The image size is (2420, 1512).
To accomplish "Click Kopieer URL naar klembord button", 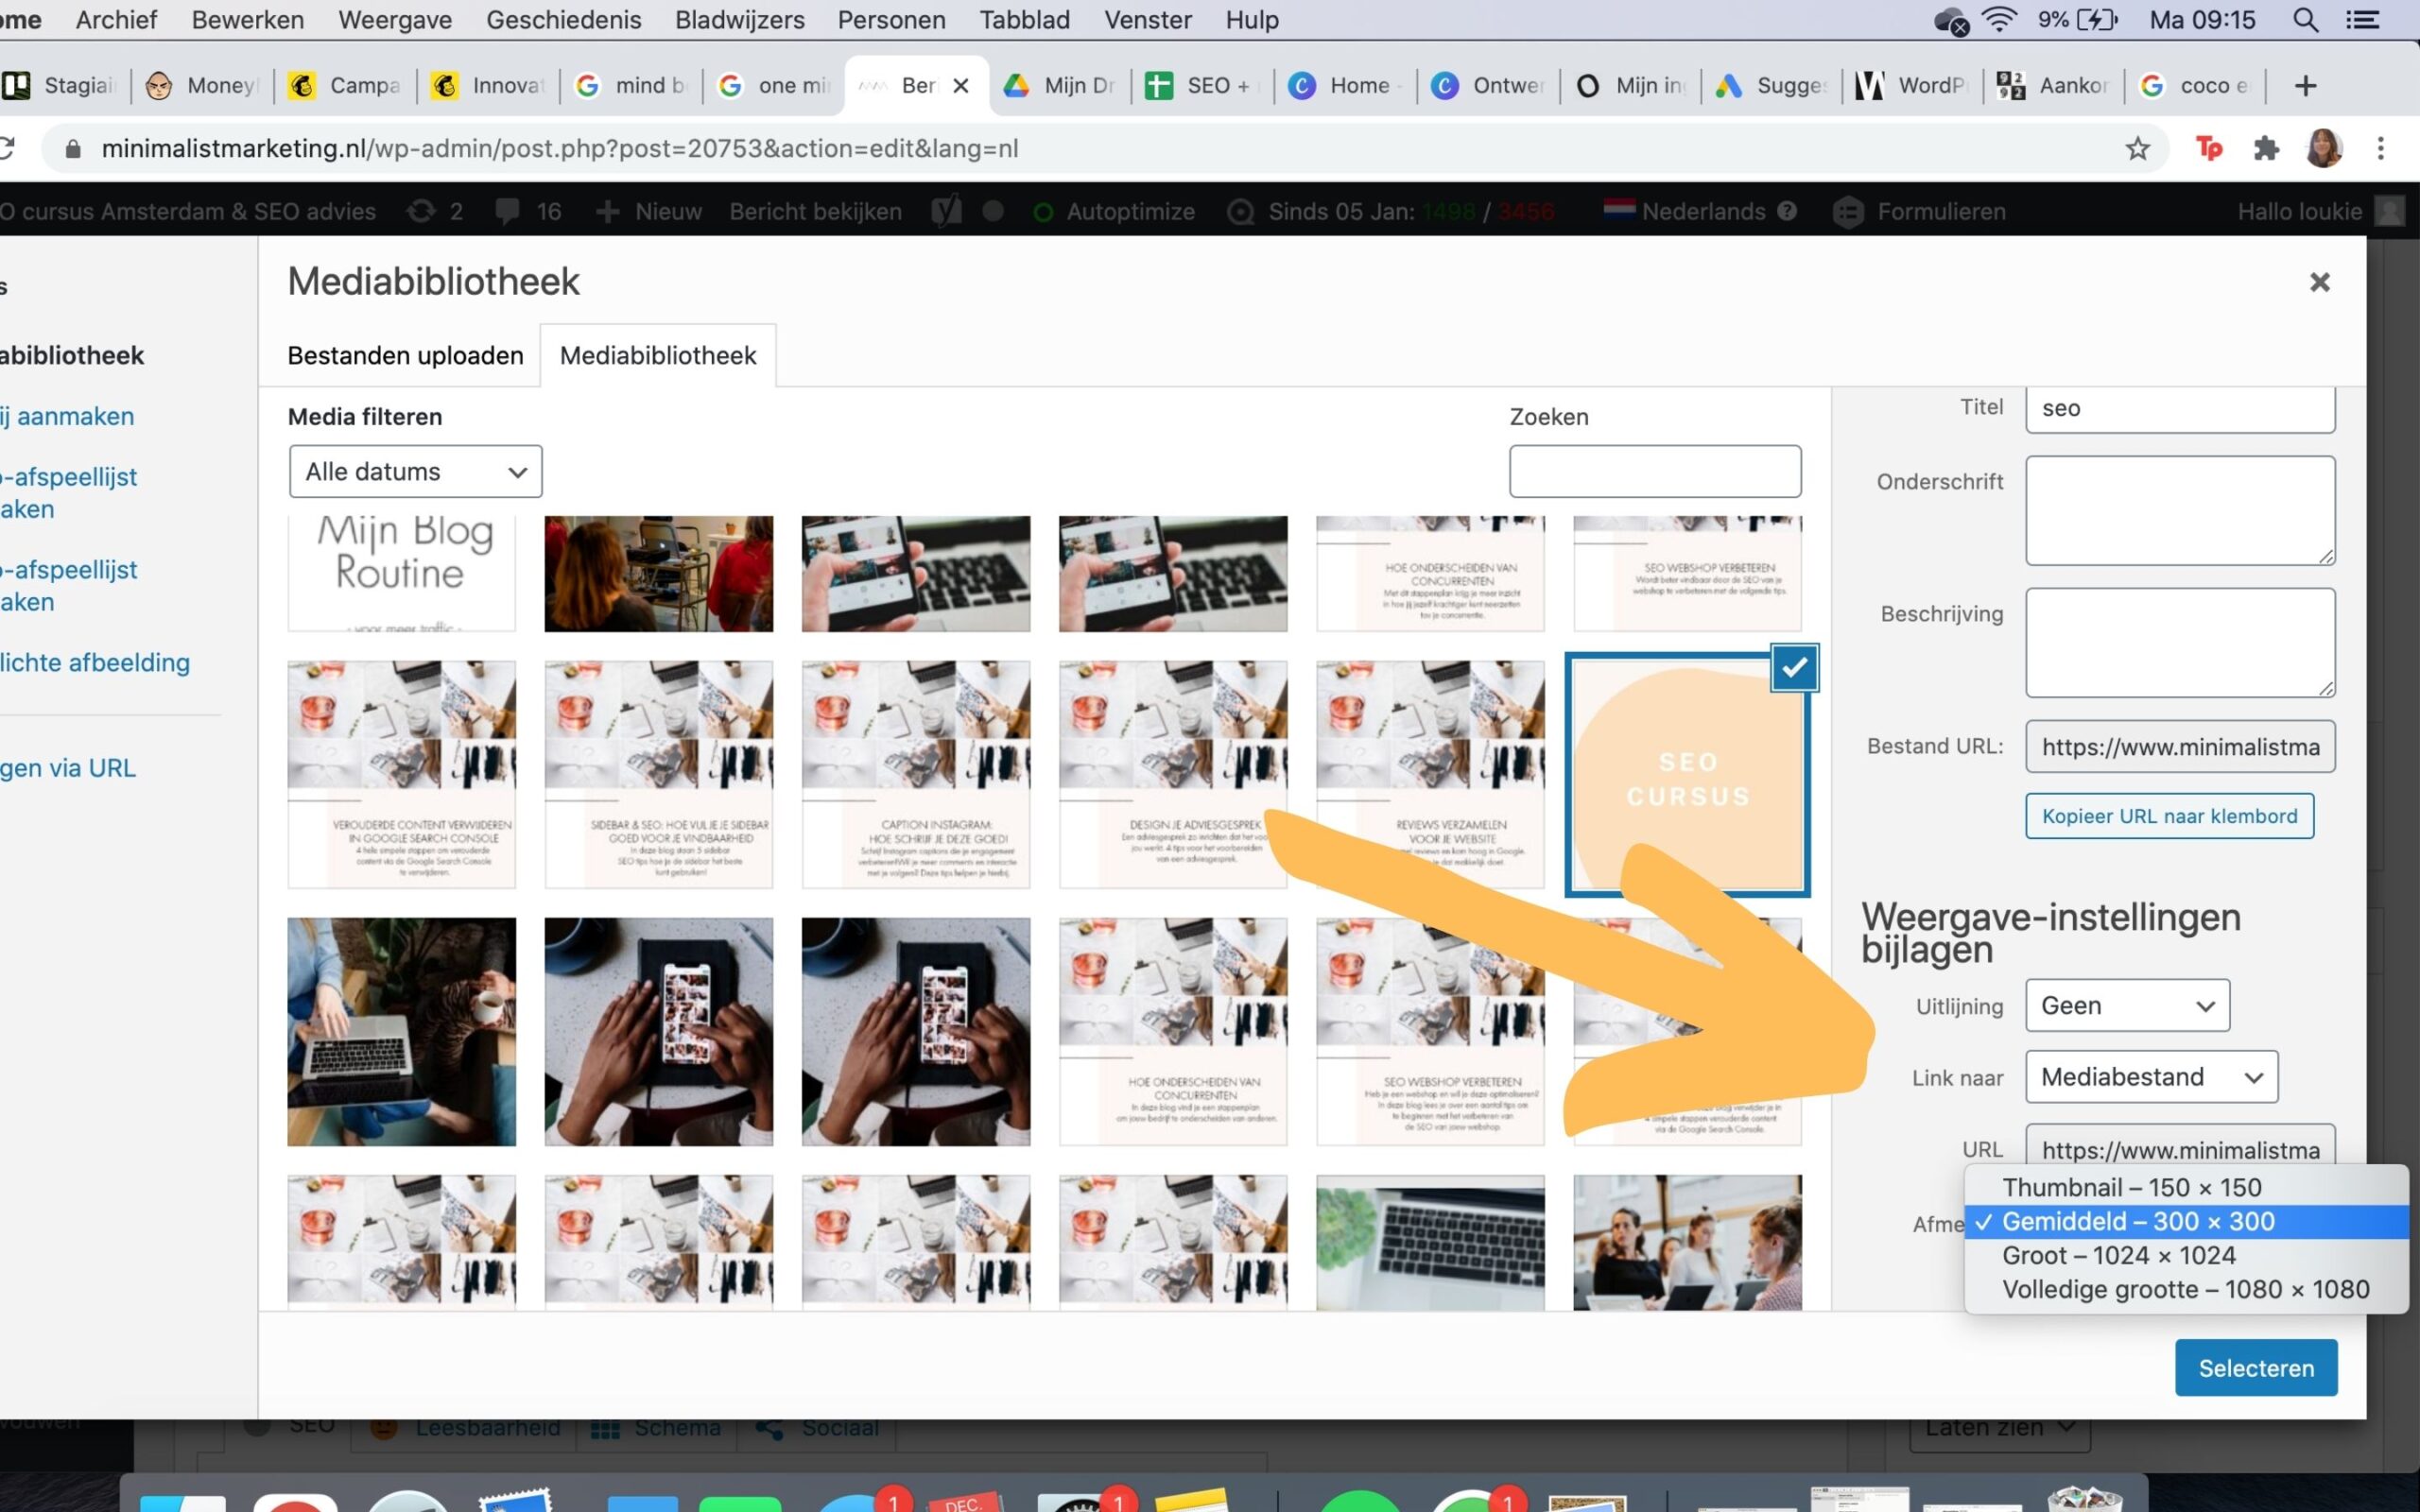I will (2169, 816).
